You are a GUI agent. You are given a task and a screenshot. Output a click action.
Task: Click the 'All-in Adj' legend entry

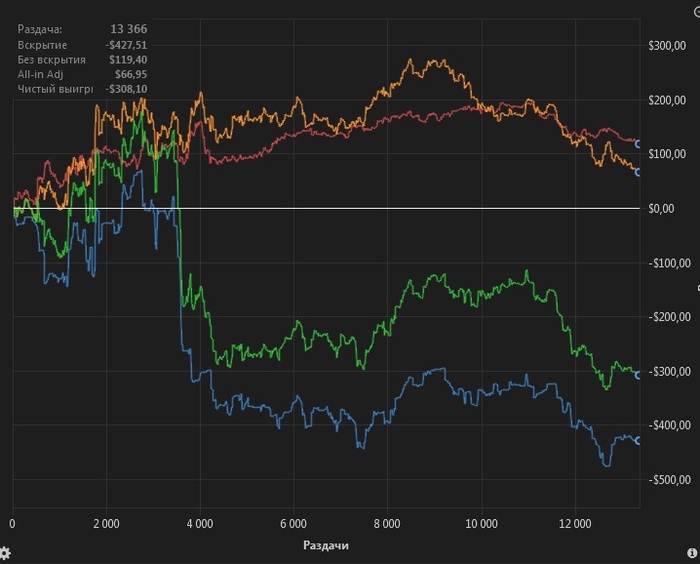coord(40,74)
